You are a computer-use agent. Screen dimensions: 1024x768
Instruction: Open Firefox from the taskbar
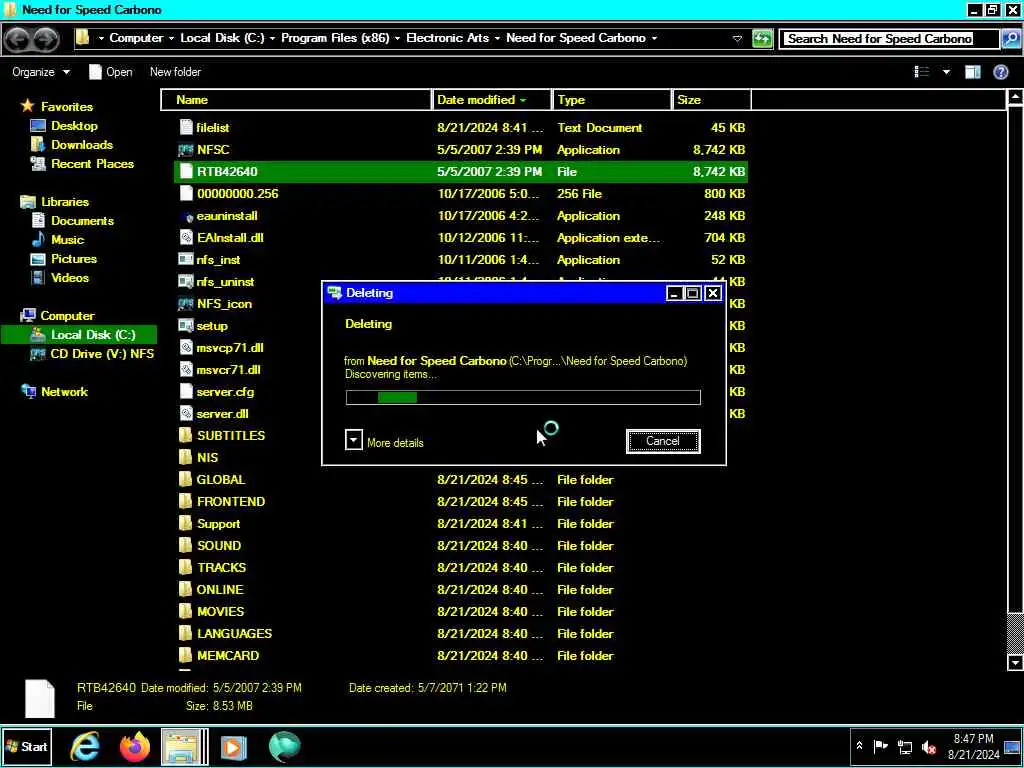(x=135, y=747)
